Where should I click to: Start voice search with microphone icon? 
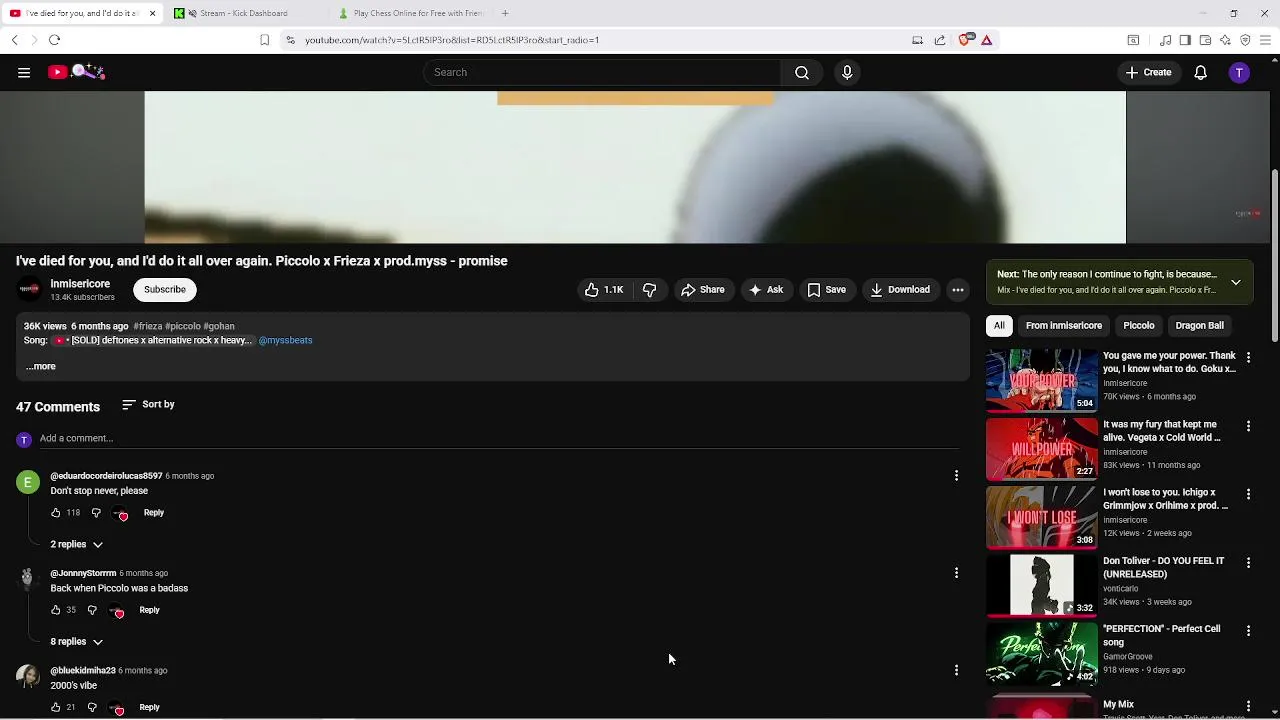[847, 72]
